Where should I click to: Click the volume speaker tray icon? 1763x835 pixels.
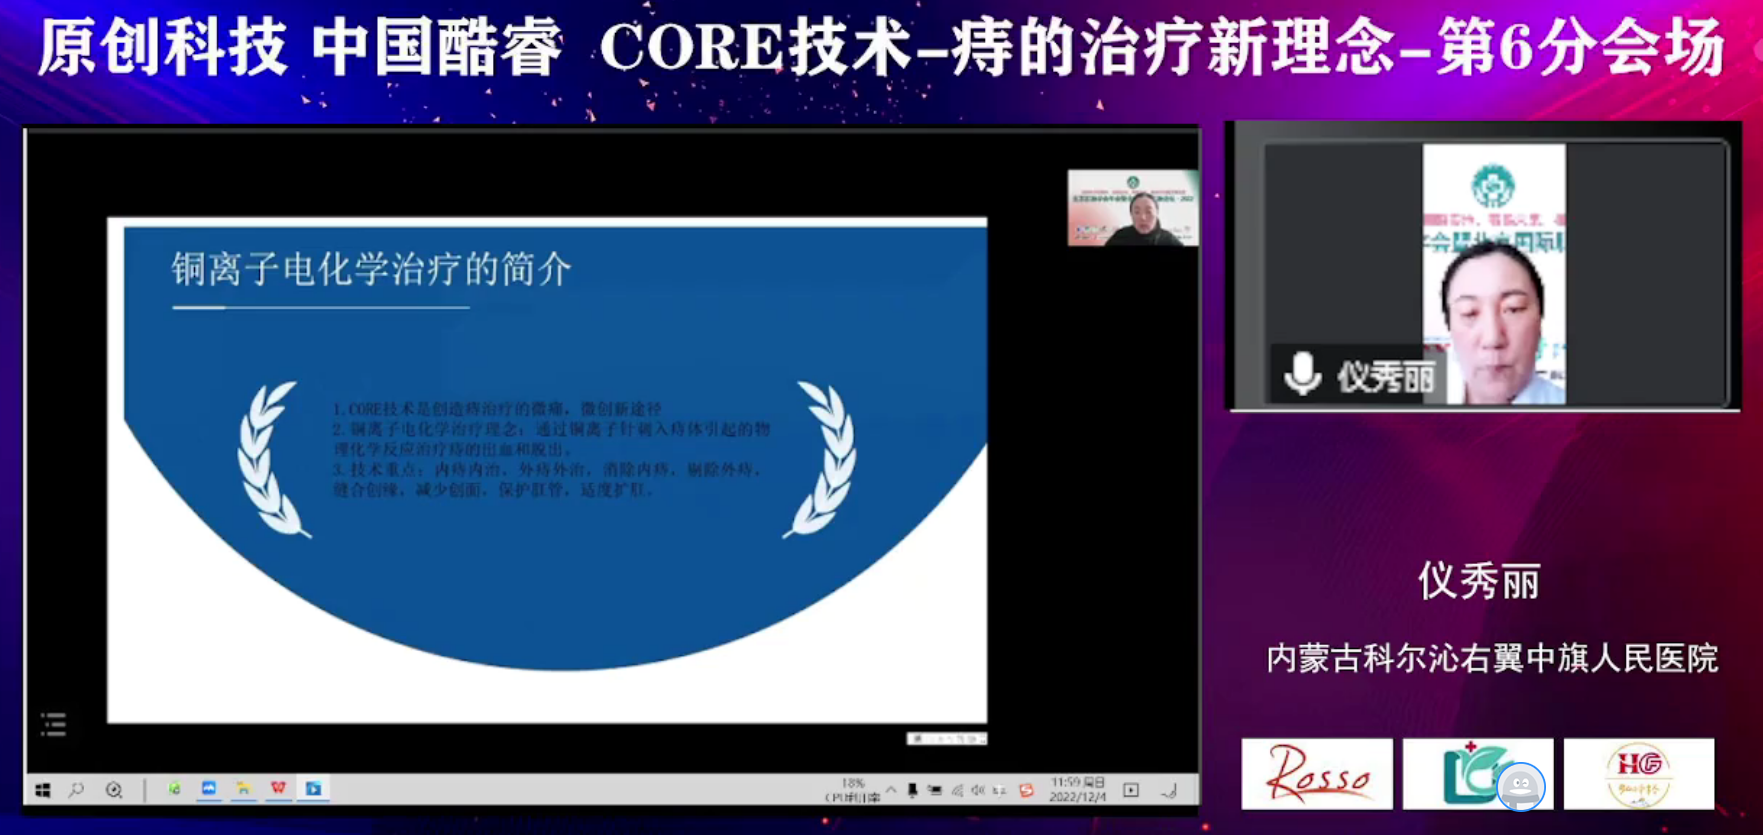978,790
